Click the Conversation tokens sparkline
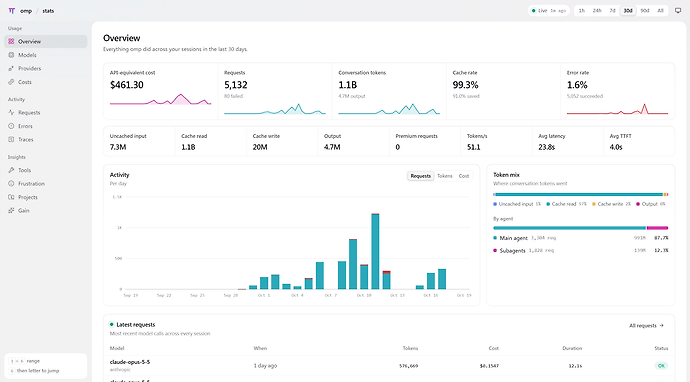This screenshot has height=382, width=690. coord(389,109)
